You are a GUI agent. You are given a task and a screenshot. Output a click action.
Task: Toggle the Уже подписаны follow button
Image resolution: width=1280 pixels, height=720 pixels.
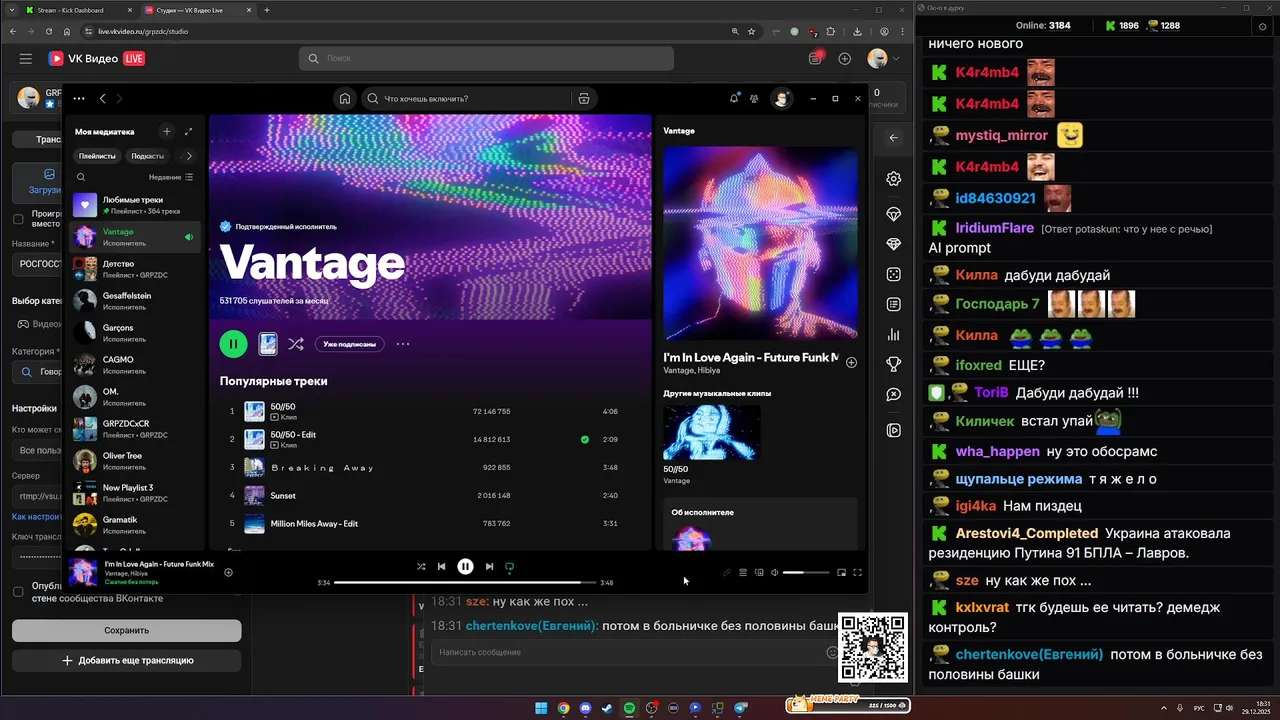350,344
